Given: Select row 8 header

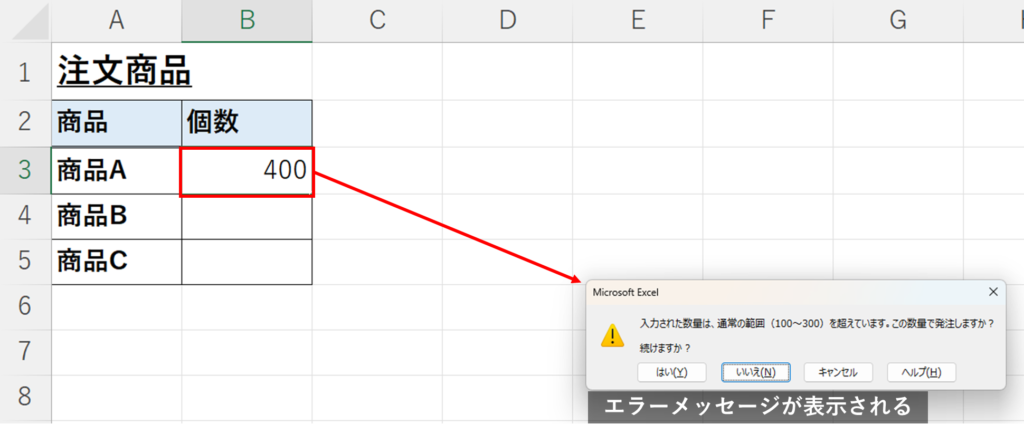Looking at the screenshot, I should click(25, 397).
